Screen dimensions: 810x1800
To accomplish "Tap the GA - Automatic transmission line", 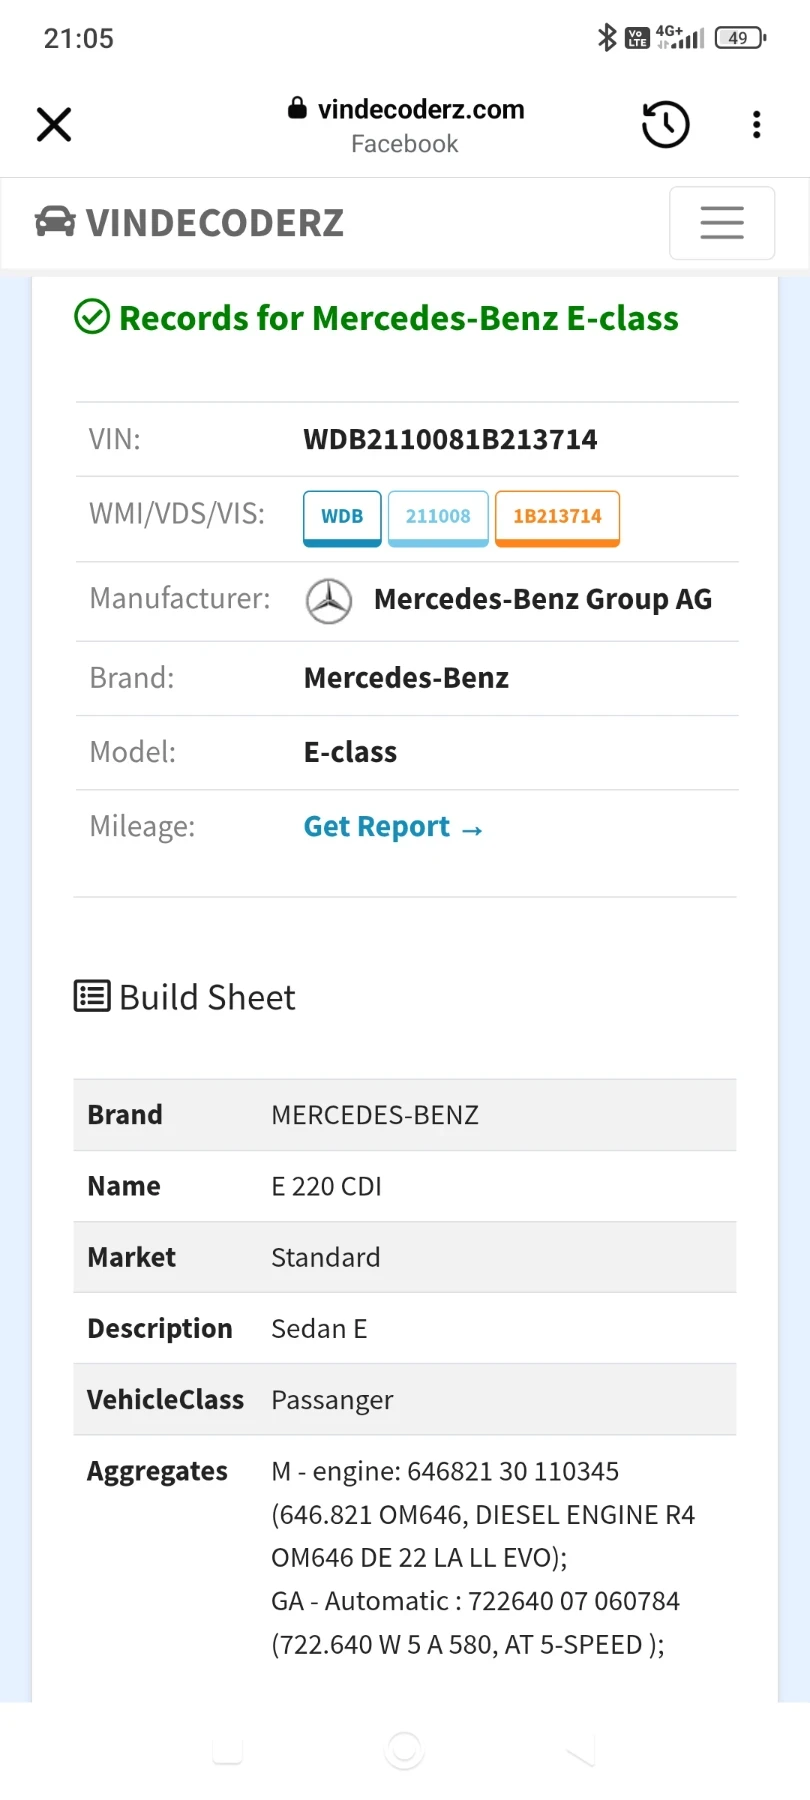I will click(475, 1601).
